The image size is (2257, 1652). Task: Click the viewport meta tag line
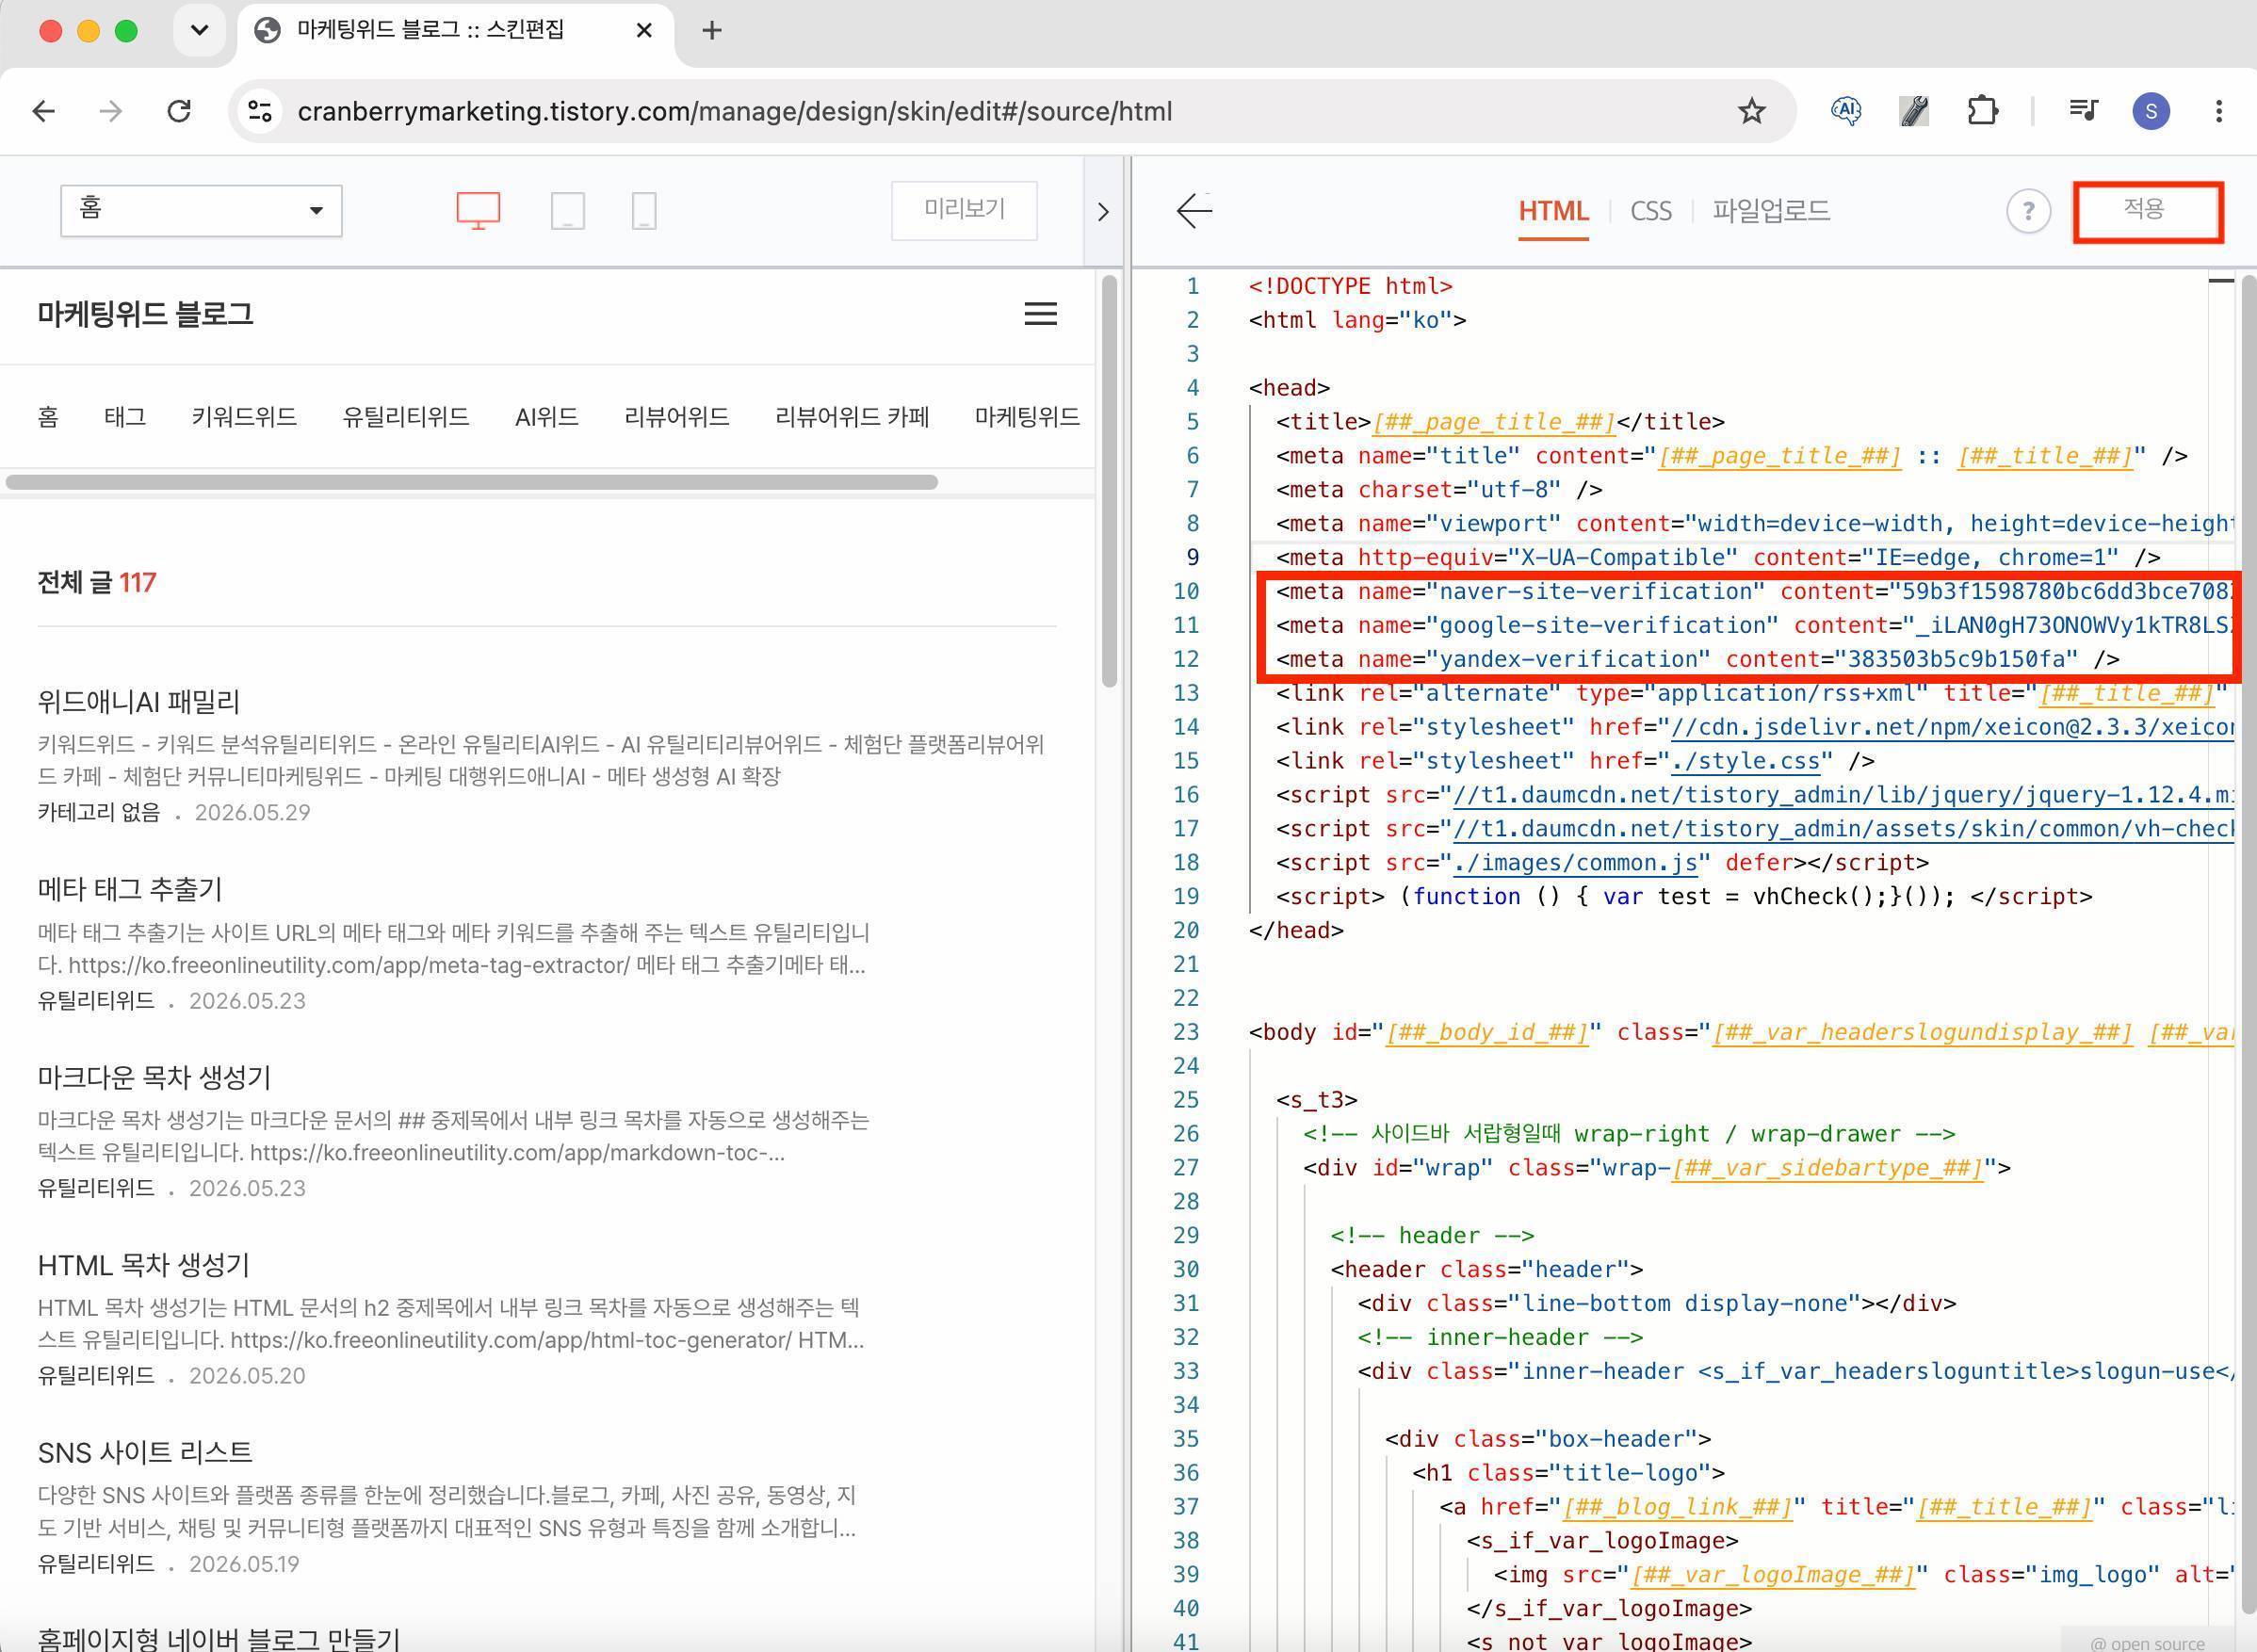[1754, 523]
